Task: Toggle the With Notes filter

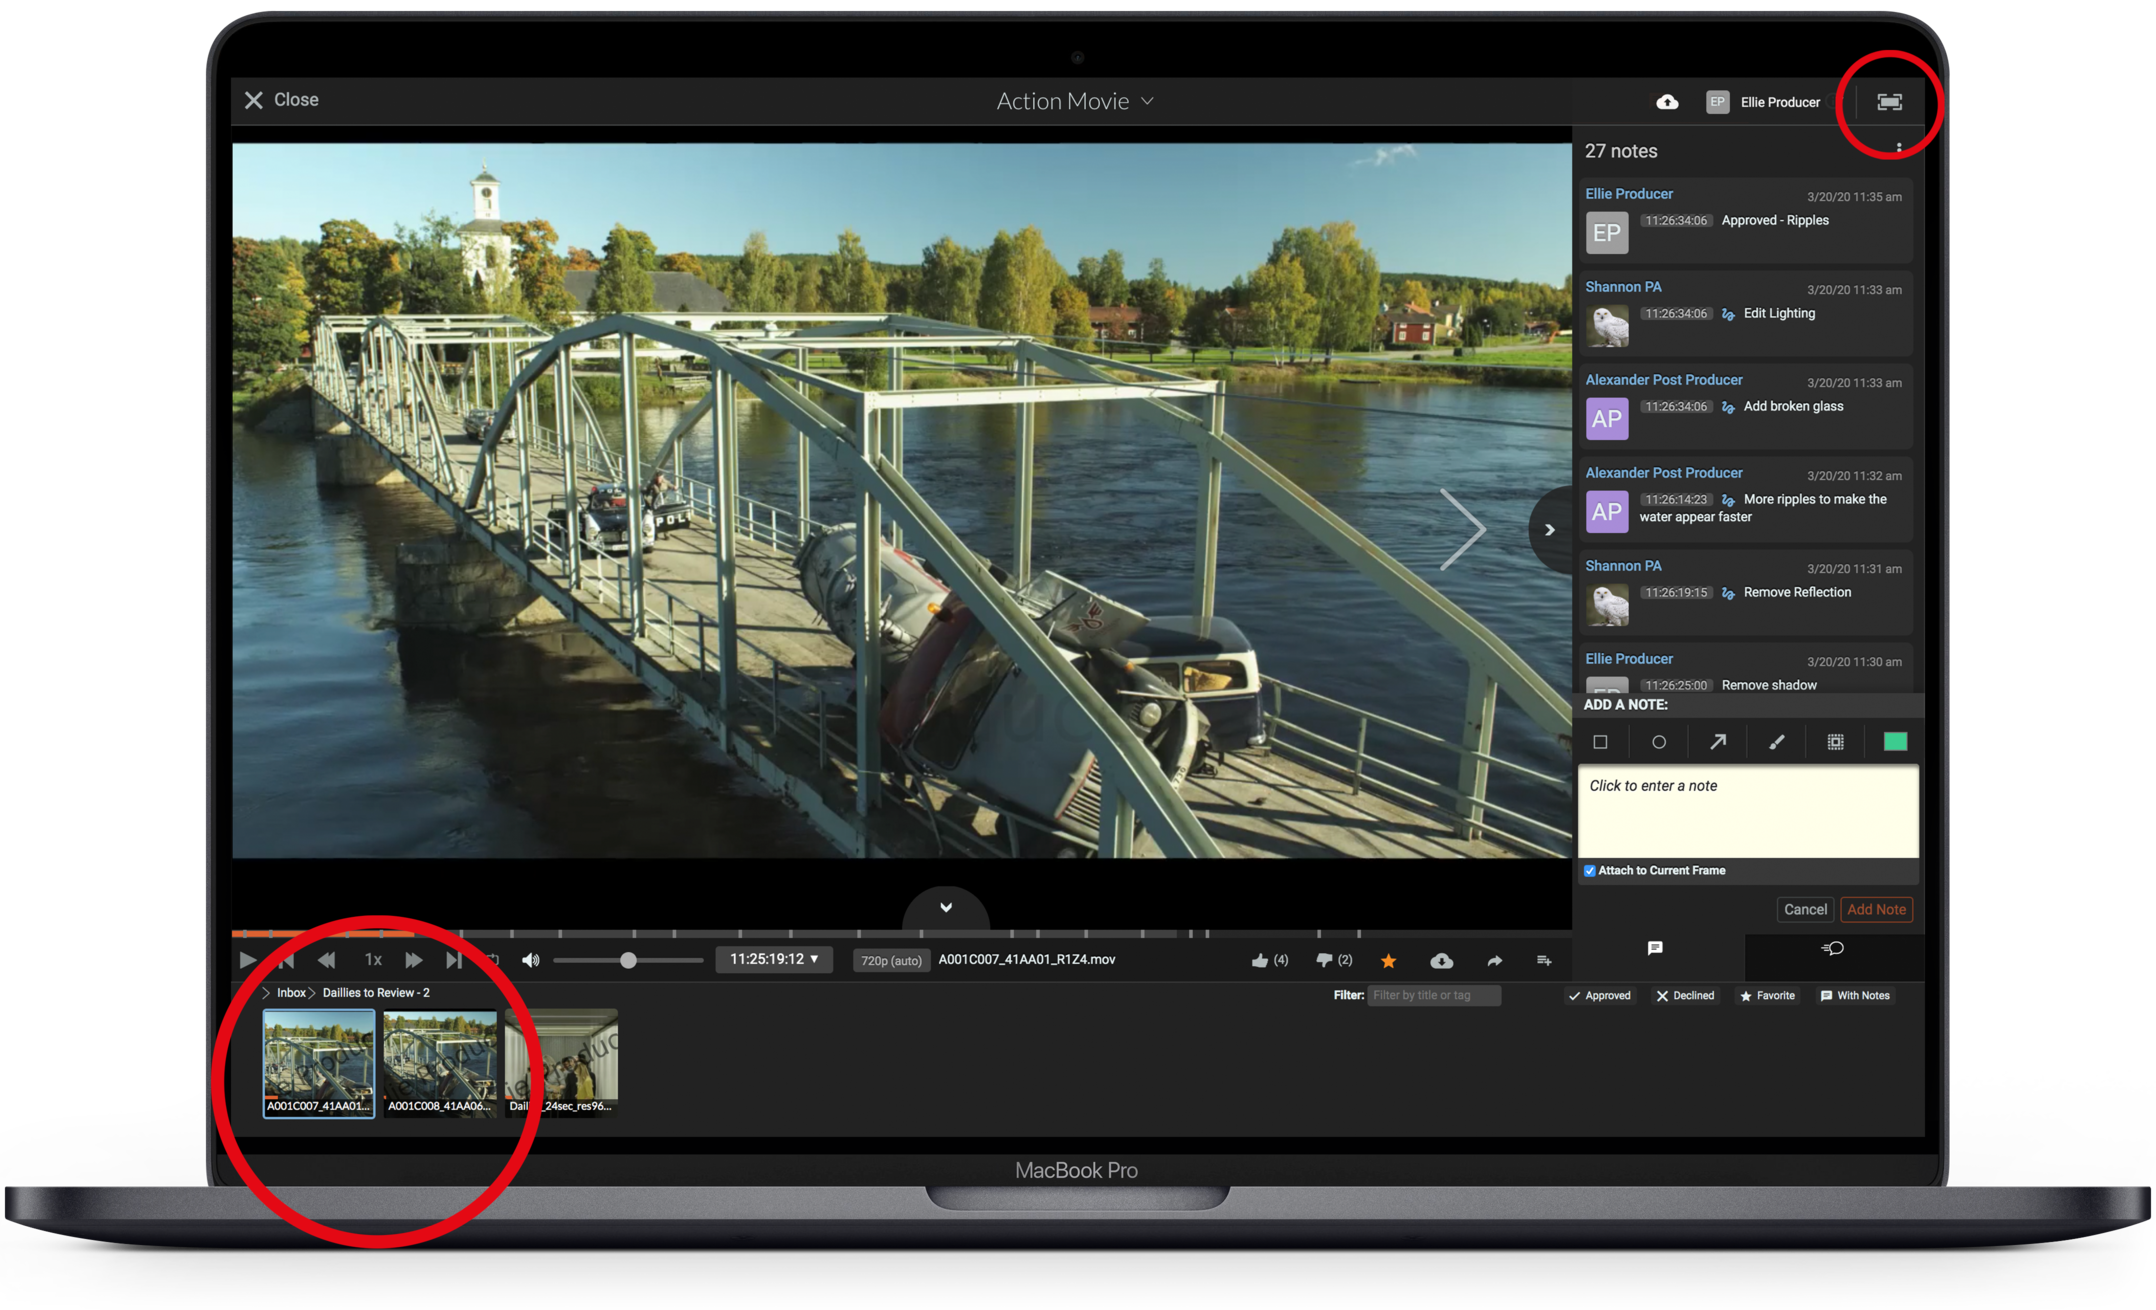Action: click(1855, 996)
